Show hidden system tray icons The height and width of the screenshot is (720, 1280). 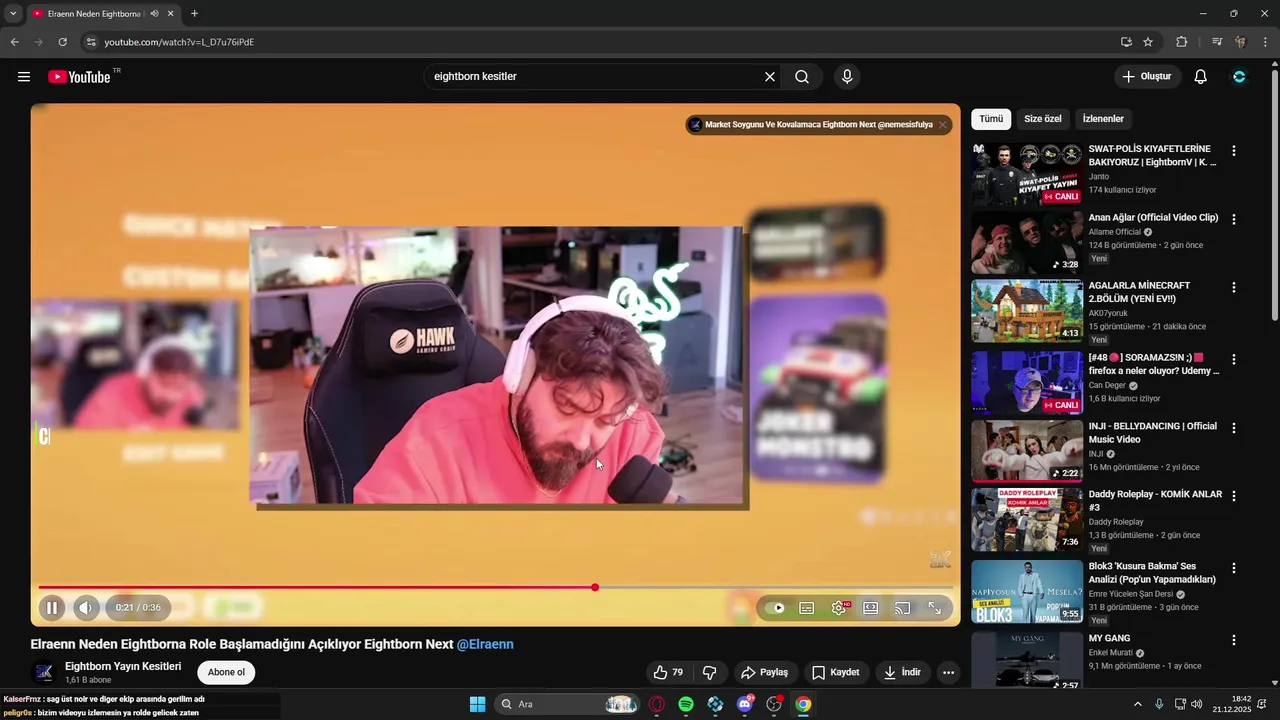point(1137,704)
